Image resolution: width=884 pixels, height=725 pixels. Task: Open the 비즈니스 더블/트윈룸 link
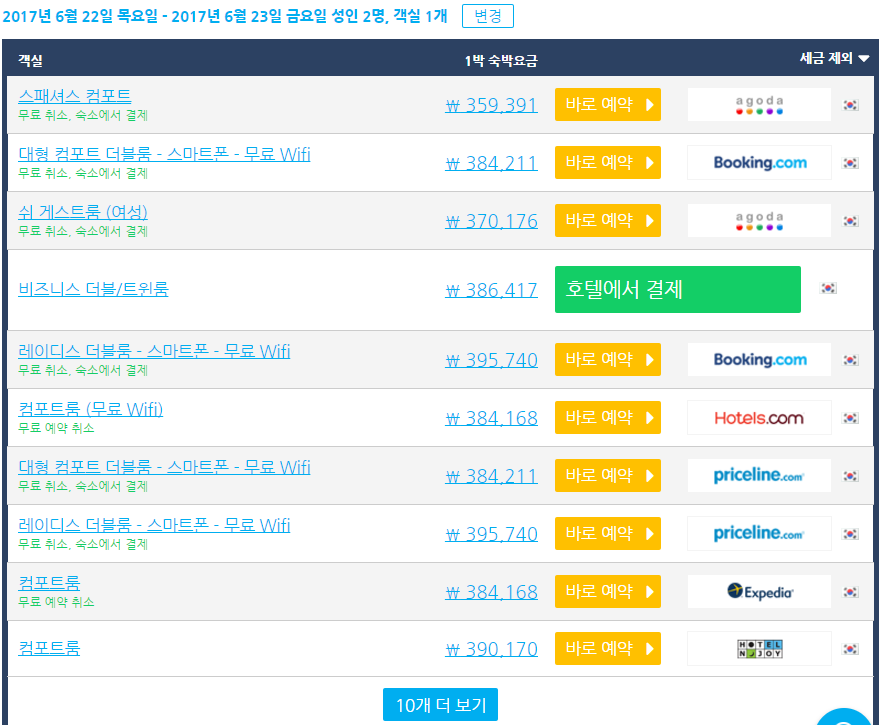coord(93,289)
